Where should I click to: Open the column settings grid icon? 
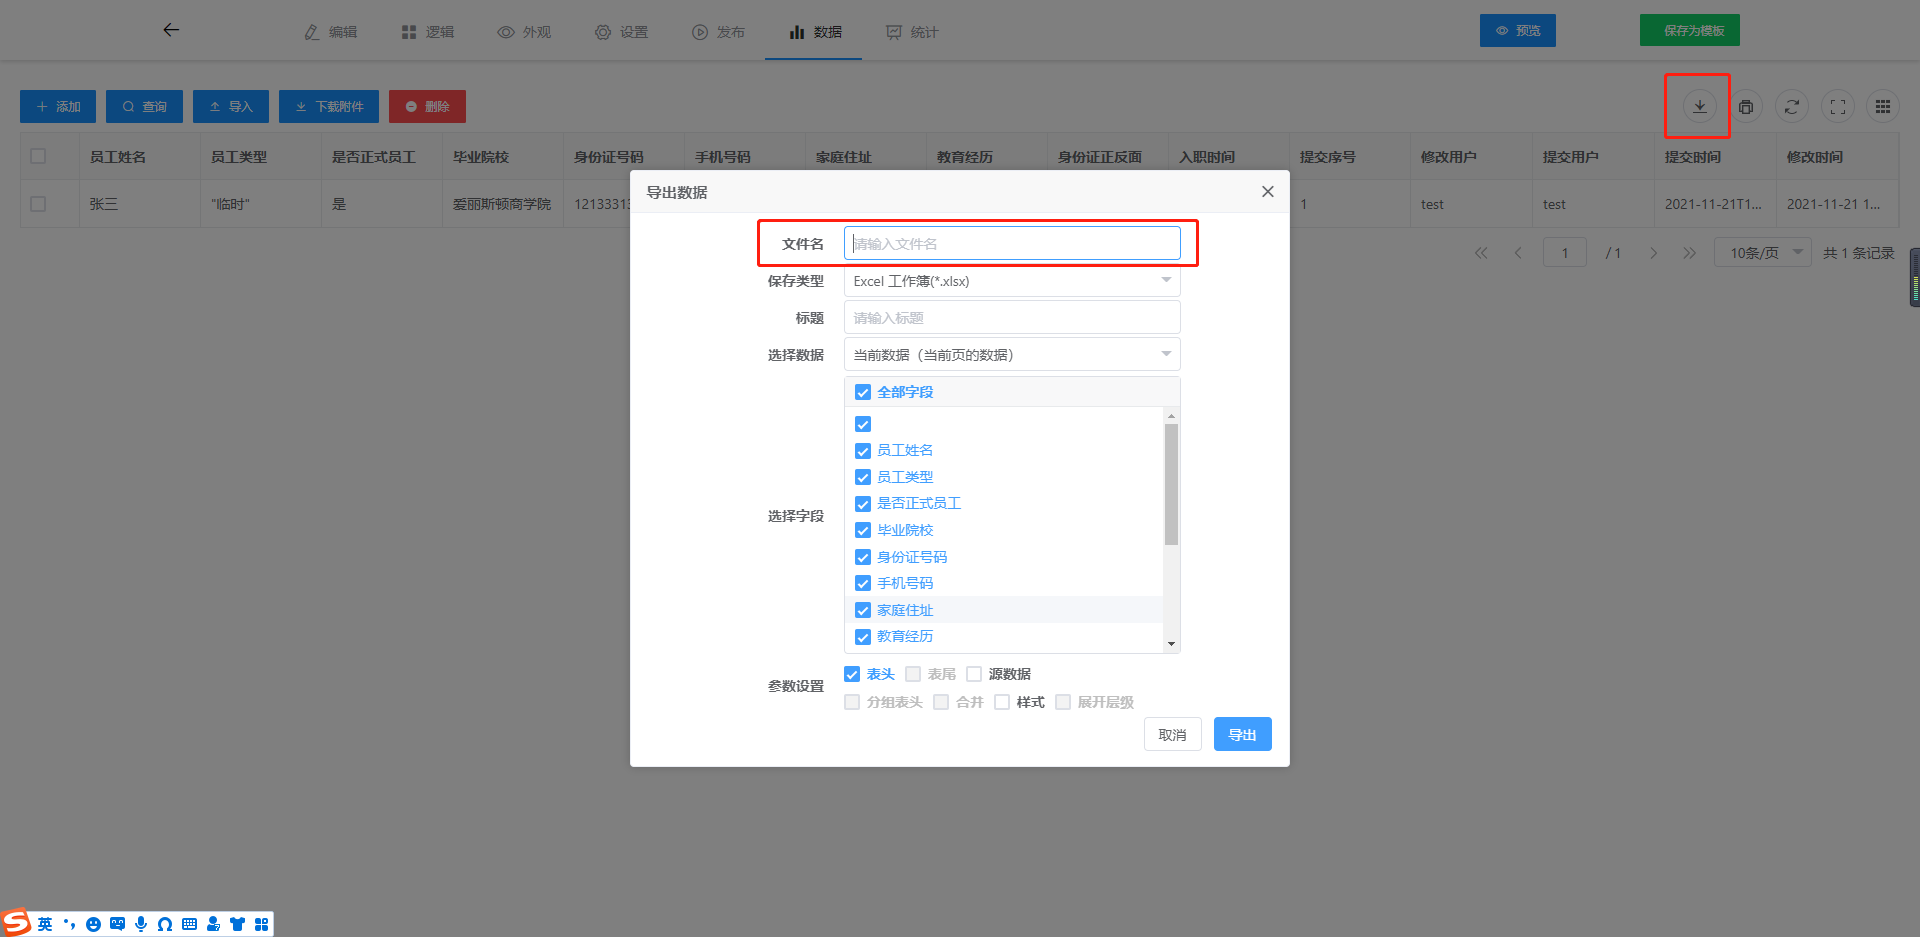coord(1883,107)
